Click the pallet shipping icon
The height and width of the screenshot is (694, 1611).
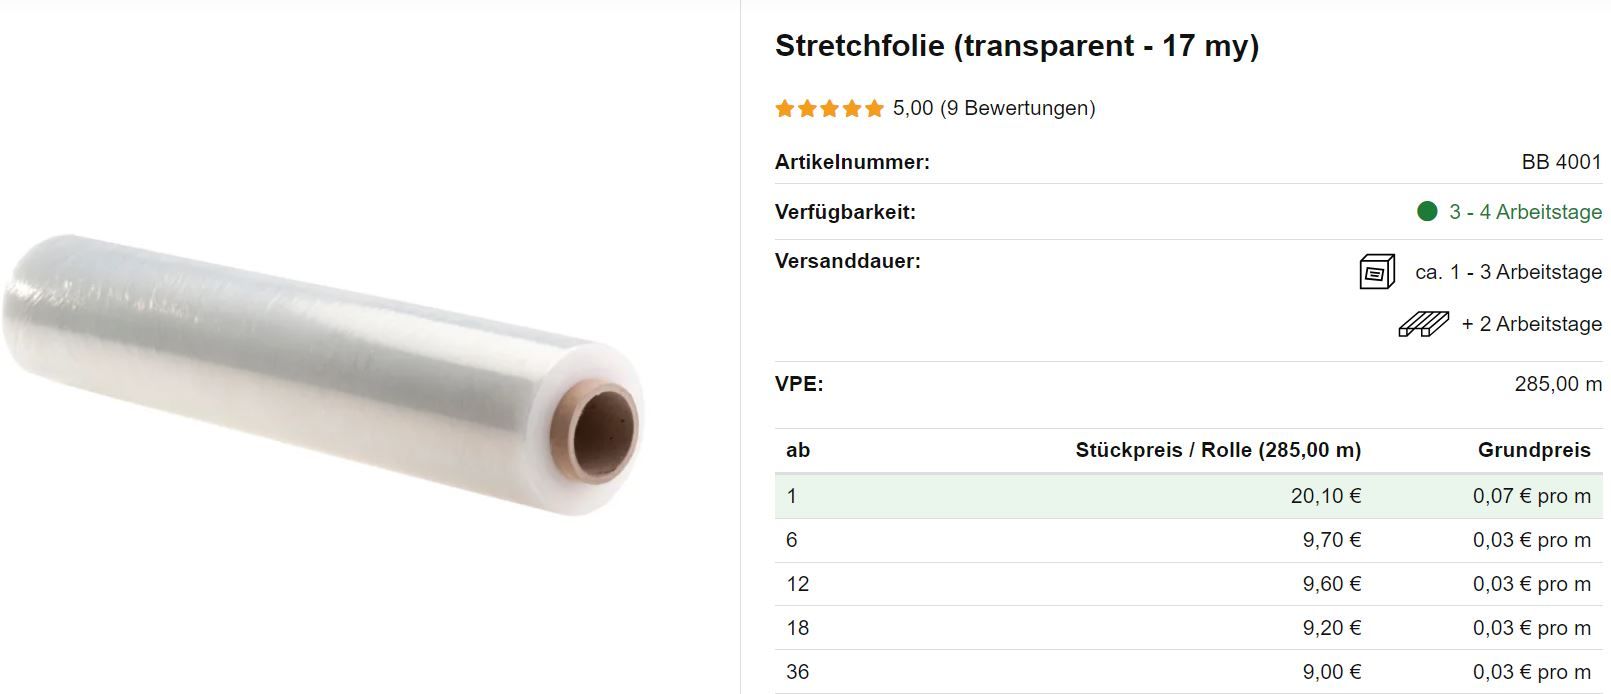click(1423, 324)
